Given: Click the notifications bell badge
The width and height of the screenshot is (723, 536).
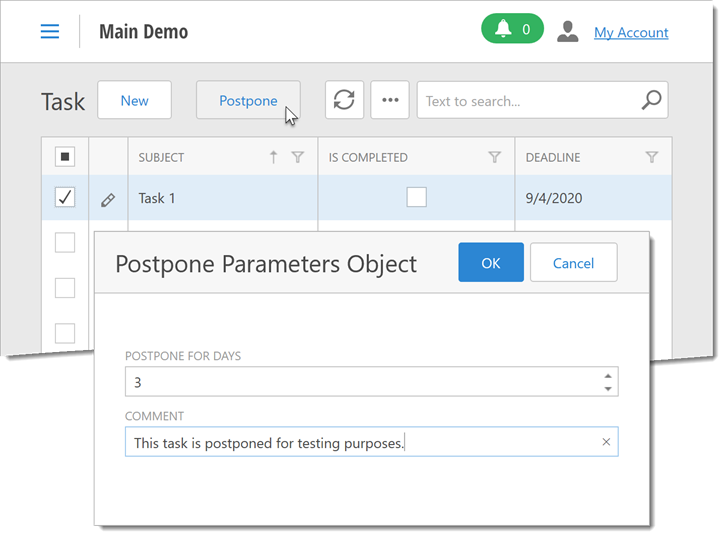Looking at the screenshot, I should (512, 29).
